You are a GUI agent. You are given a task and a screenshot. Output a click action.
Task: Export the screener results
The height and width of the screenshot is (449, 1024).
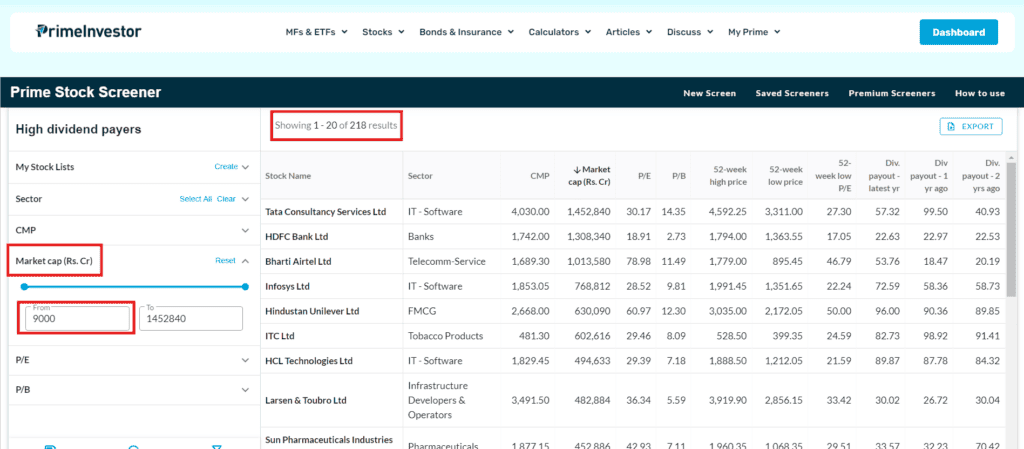pos(971,127)
